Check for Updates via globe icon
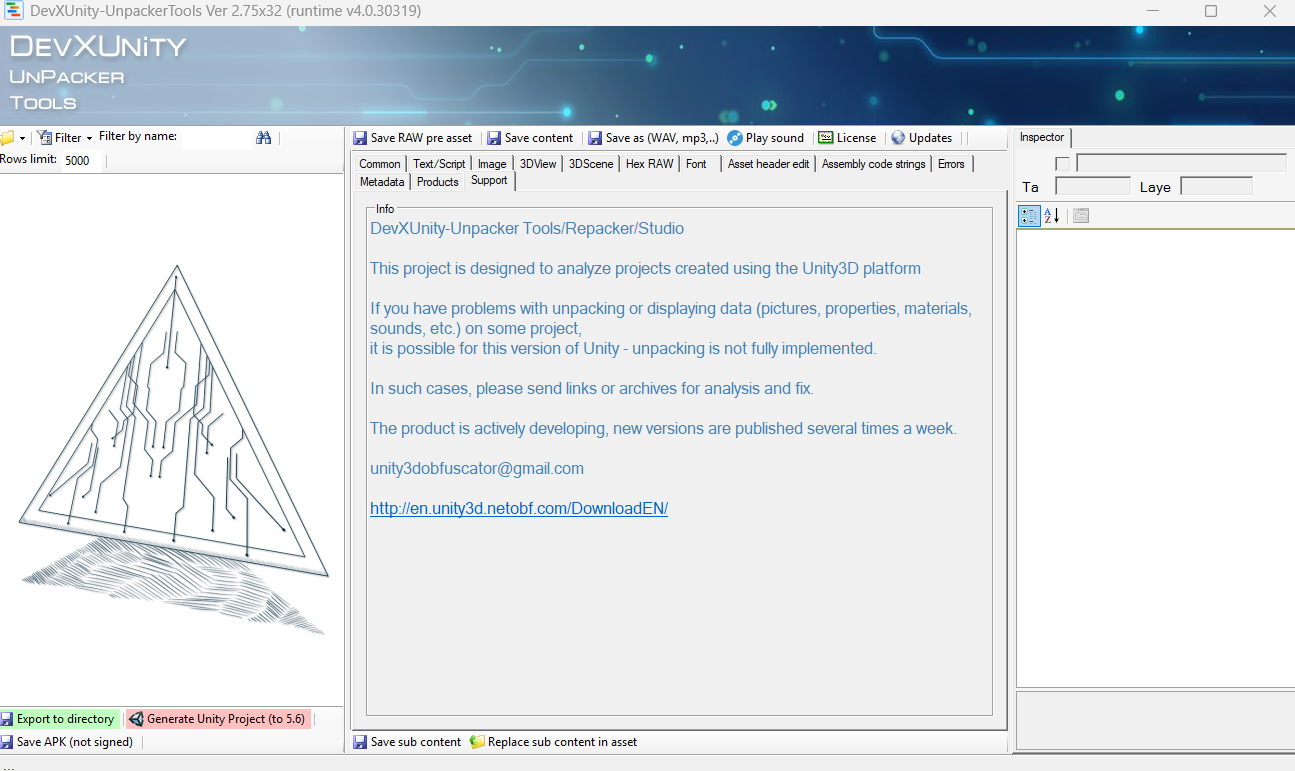Image resolution: width=1295 pixels, height=771 pixels. point(922,138)
